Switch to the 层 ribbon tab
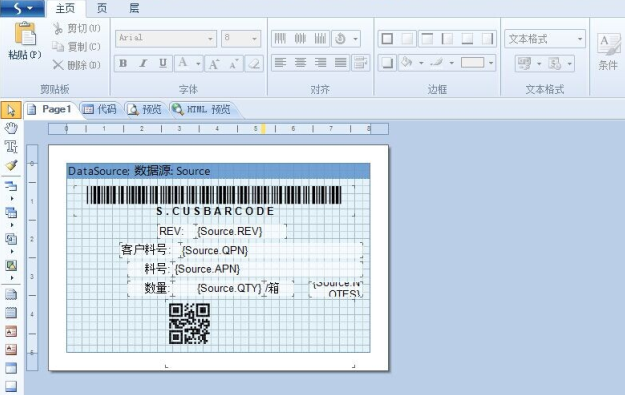The height and width of the screenshot is (395, 625). point(134,8)
